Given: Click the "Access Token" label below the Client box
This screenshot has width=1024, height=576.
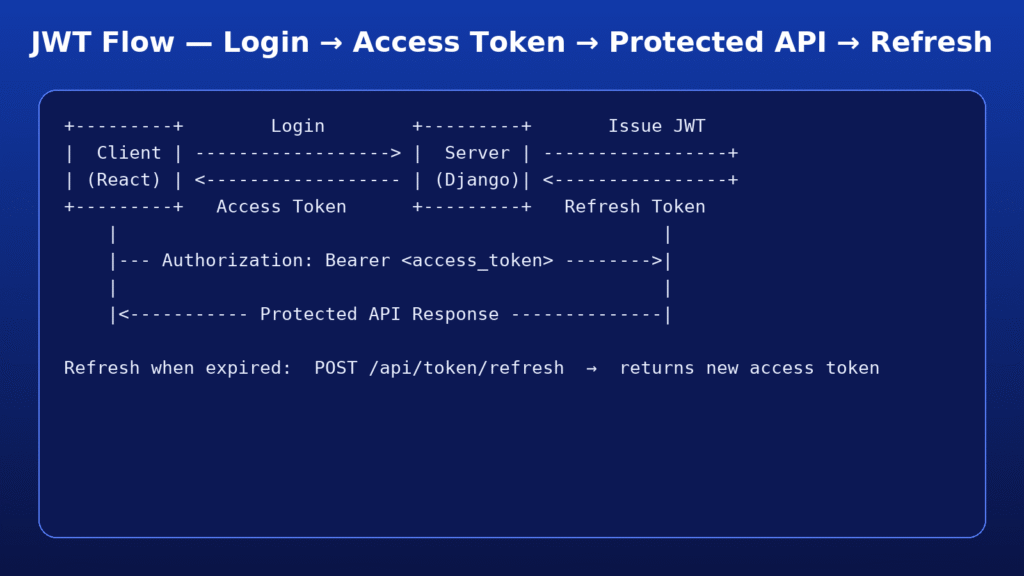Looking at the screenshot, I should coord(281,207).
